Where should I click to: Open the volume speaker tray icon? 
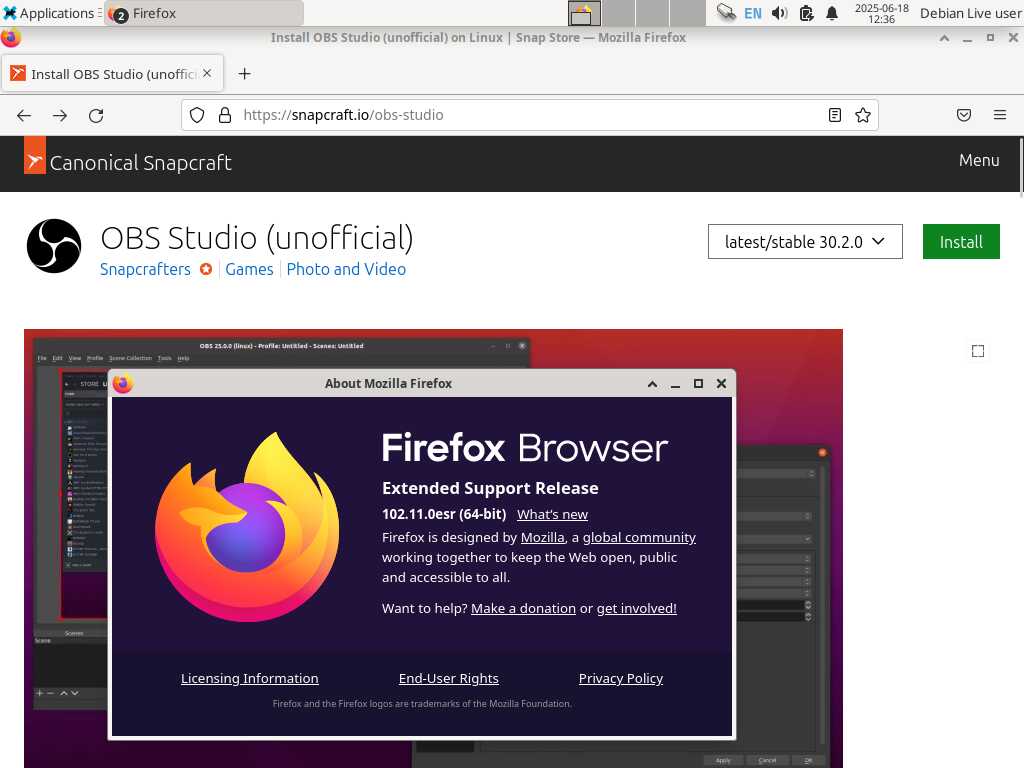(x=779, y=13)
